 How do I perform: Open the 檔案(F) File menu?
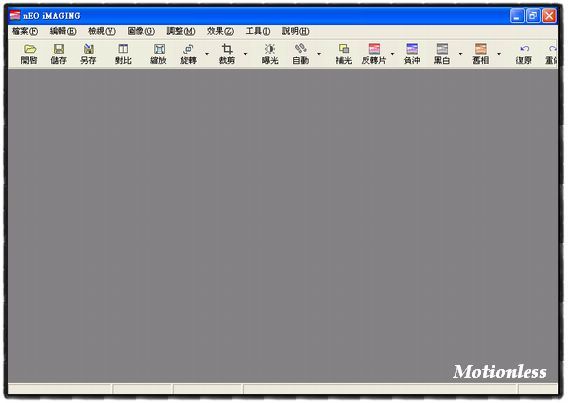[x=25, y=32]
